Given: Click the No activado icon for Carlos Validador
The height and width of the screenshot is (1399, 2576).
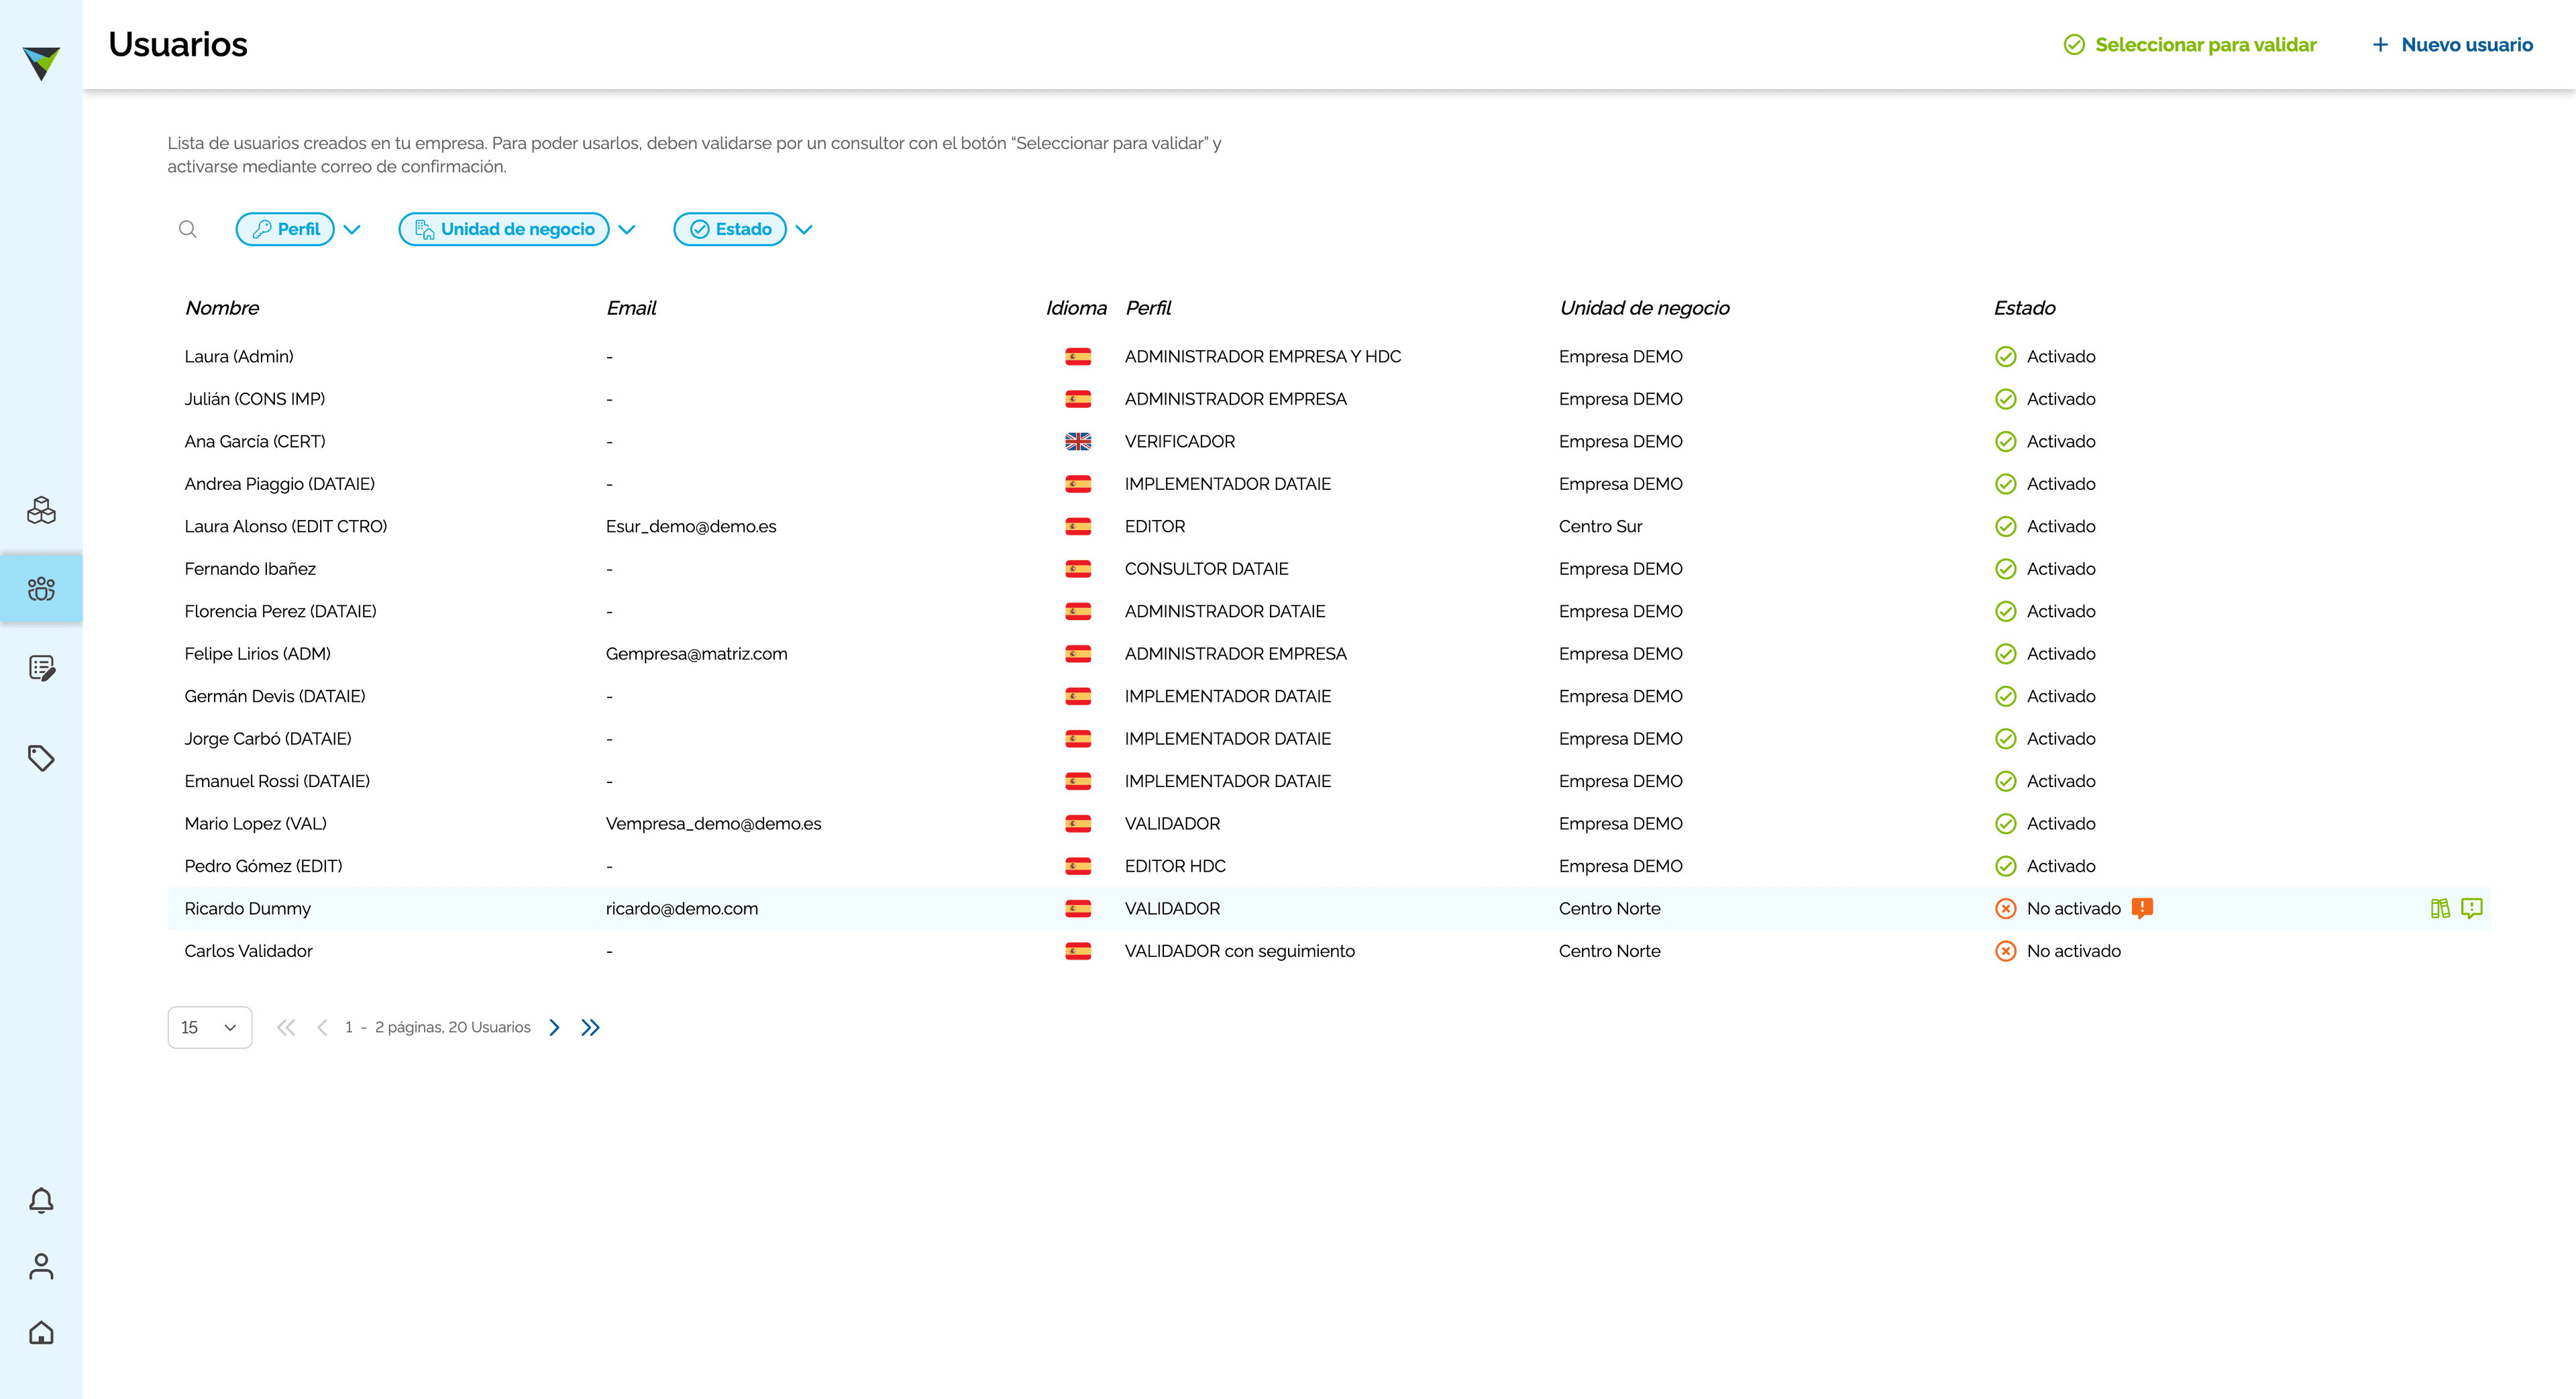Looking at the screenshot, I should click(x=2005, y=951).
